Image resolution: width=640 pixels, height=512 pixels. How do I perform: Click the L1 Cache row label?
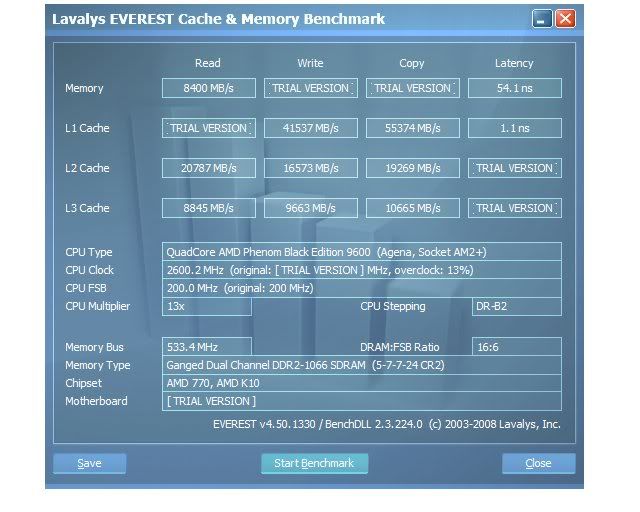click(87, 128)
